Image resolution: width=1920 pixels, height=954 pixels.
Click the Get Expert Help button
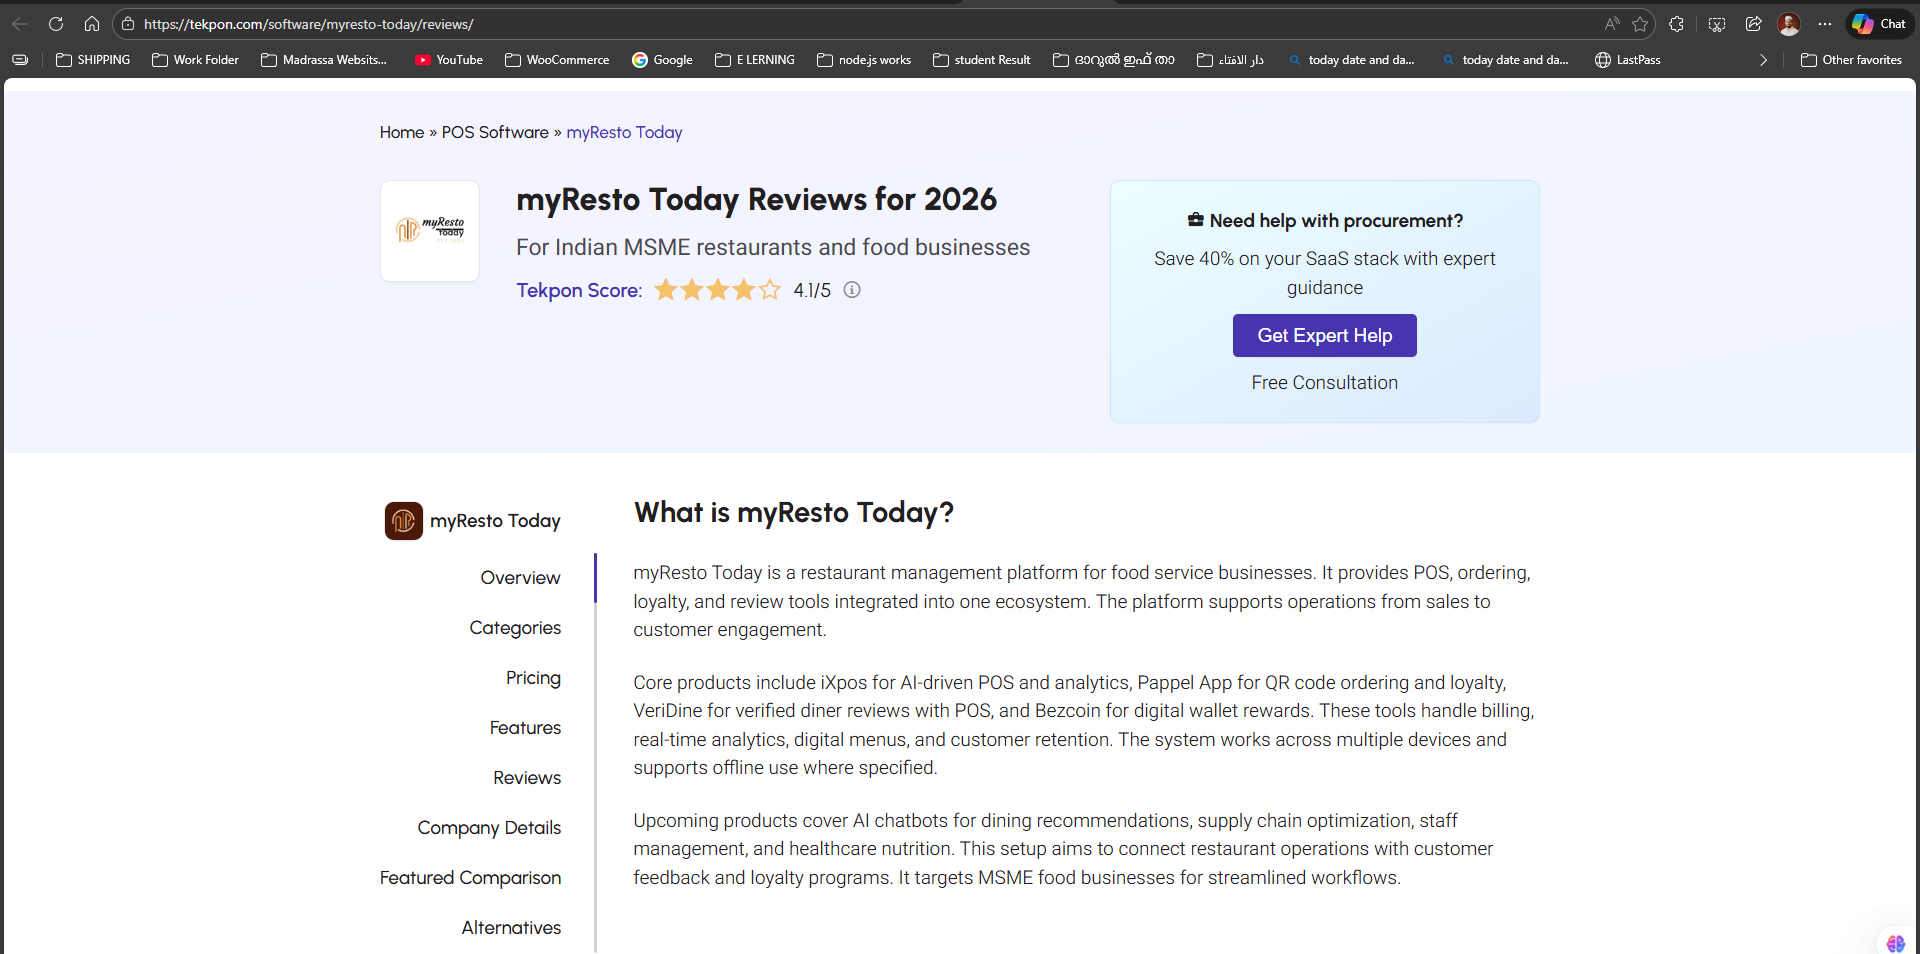[x=1324, y=336]
